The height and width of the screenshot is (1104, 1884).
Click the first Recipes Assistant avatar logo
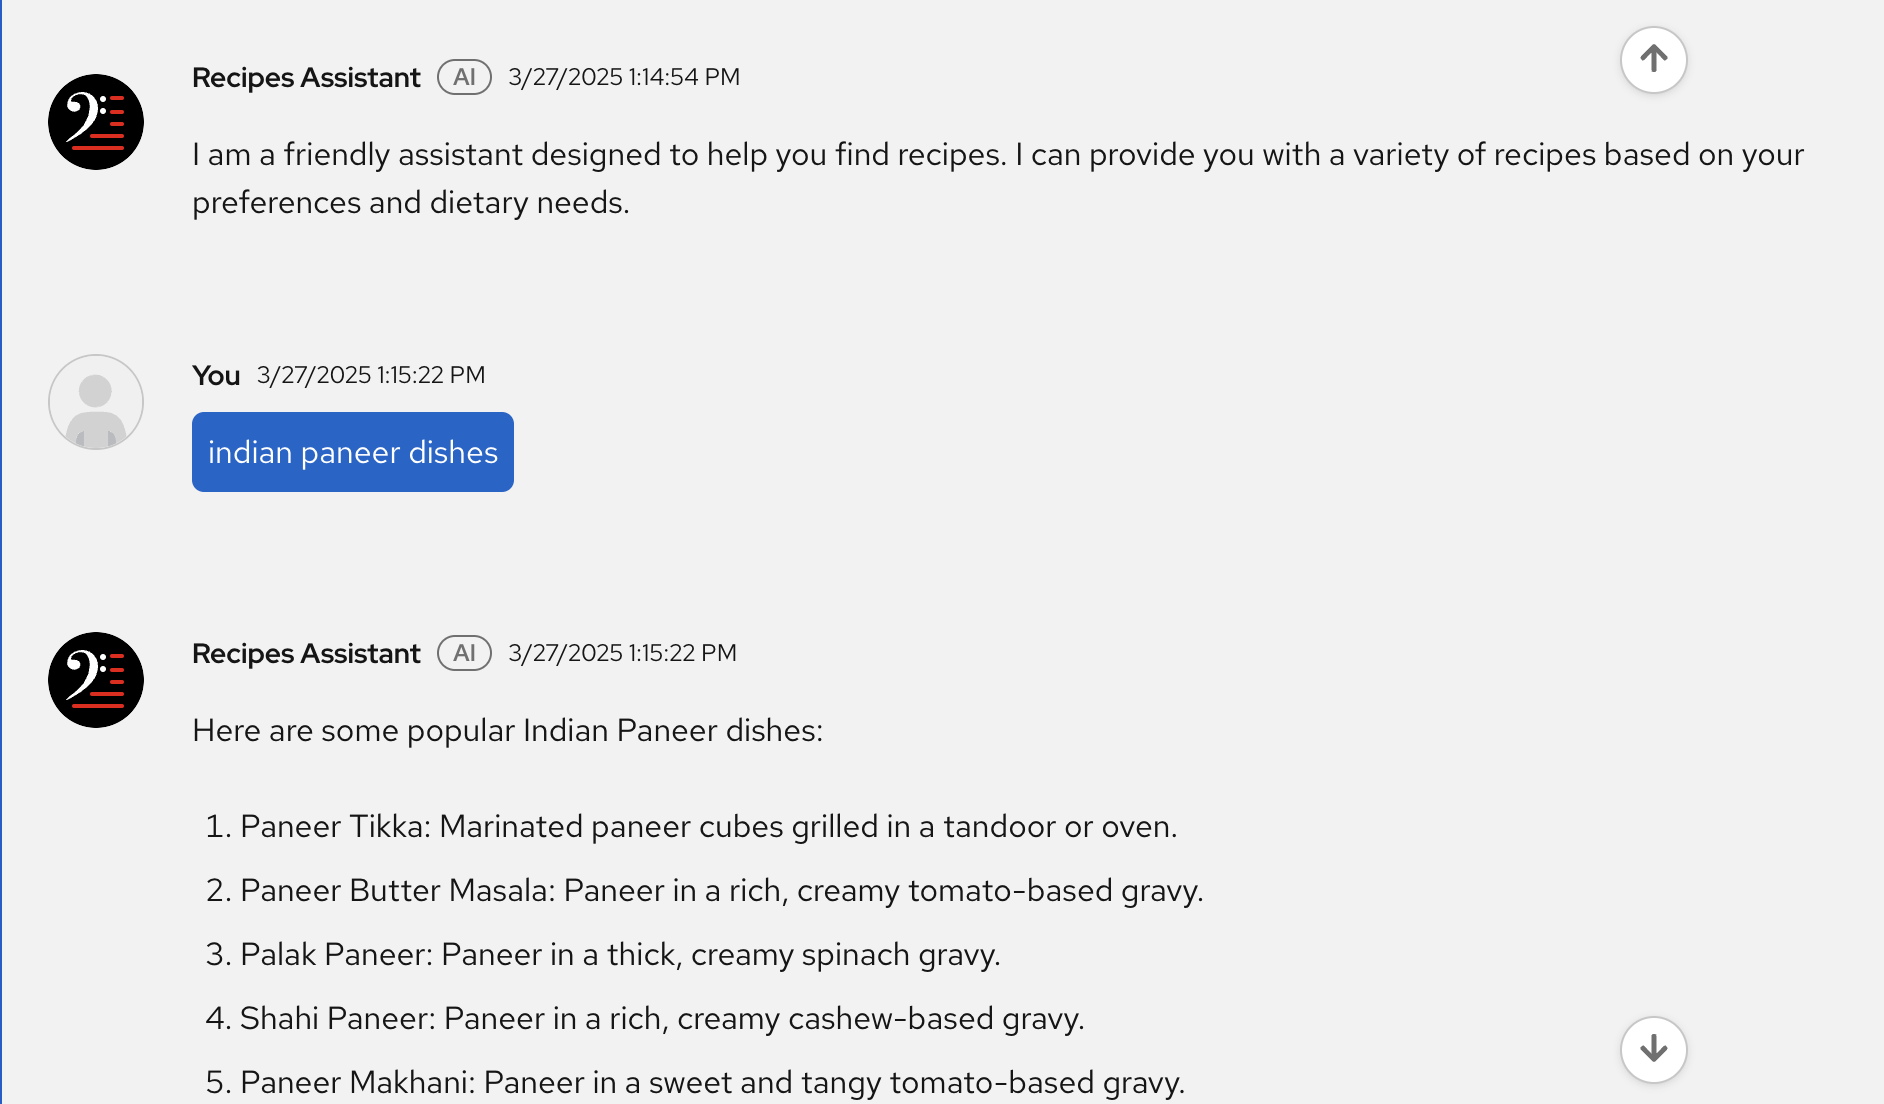click(x=96, y=122)
